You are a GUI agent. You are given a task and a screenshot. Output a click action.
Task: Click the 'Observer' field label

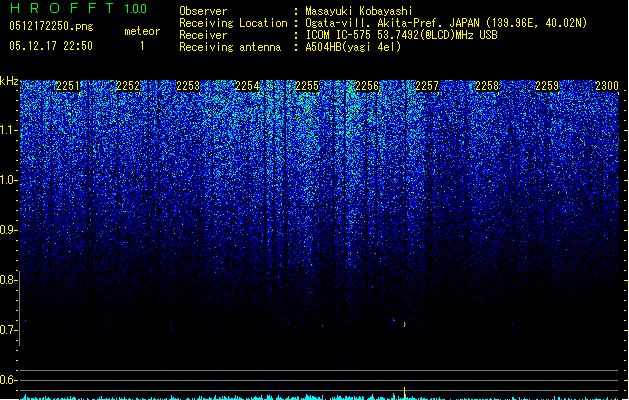[203, 11]
